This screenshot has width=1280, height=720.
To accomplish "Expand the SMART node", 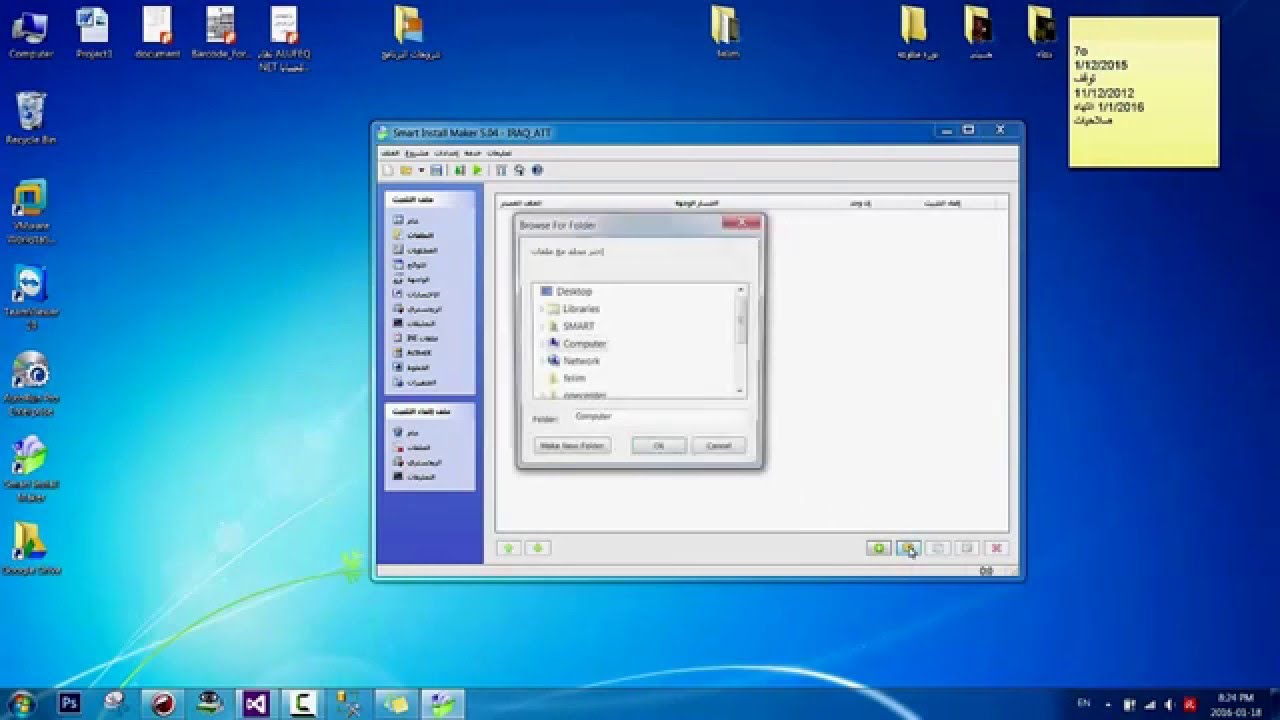I will (x=541, y=326).
